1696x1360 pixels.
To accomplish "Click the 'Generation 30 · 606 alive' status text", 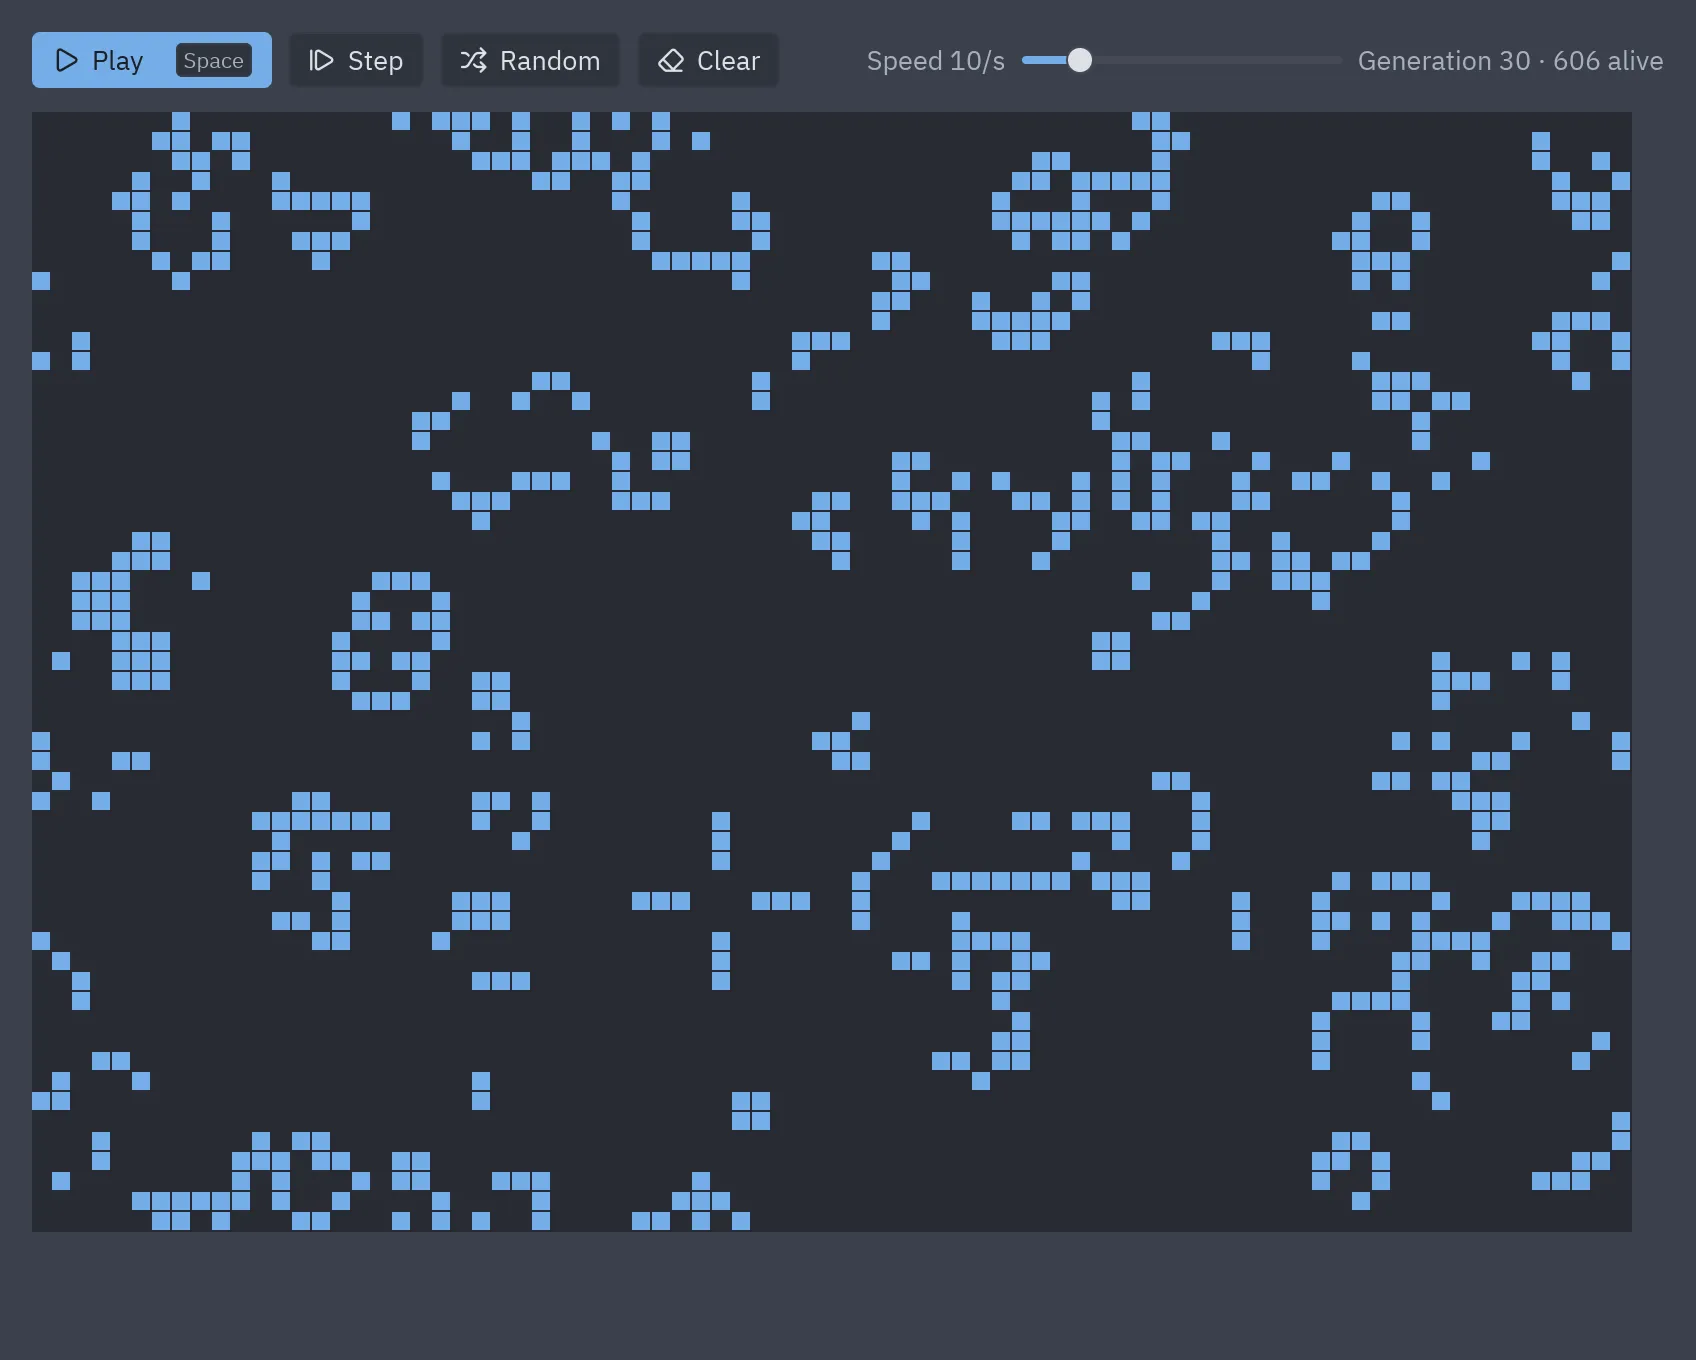I will tap(1510, 61).
